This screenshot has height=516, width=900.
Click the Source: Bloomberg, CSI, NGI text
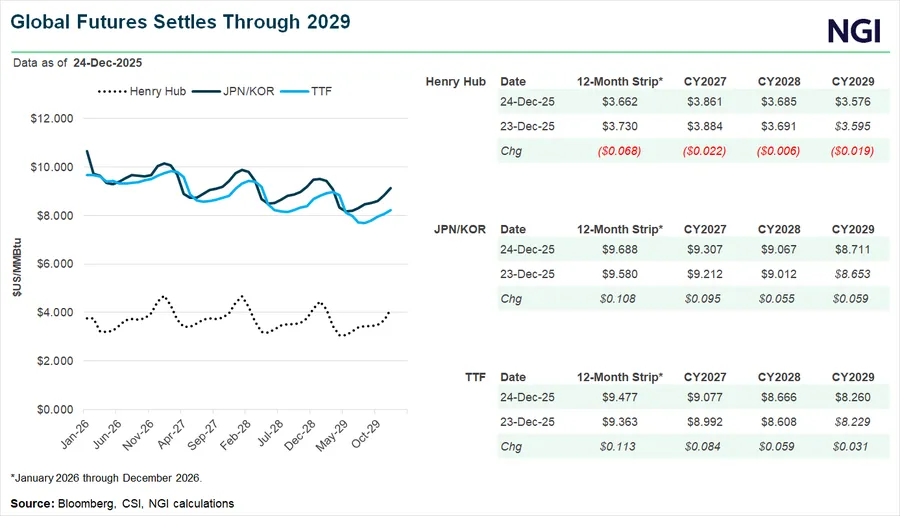pos(122,503)
